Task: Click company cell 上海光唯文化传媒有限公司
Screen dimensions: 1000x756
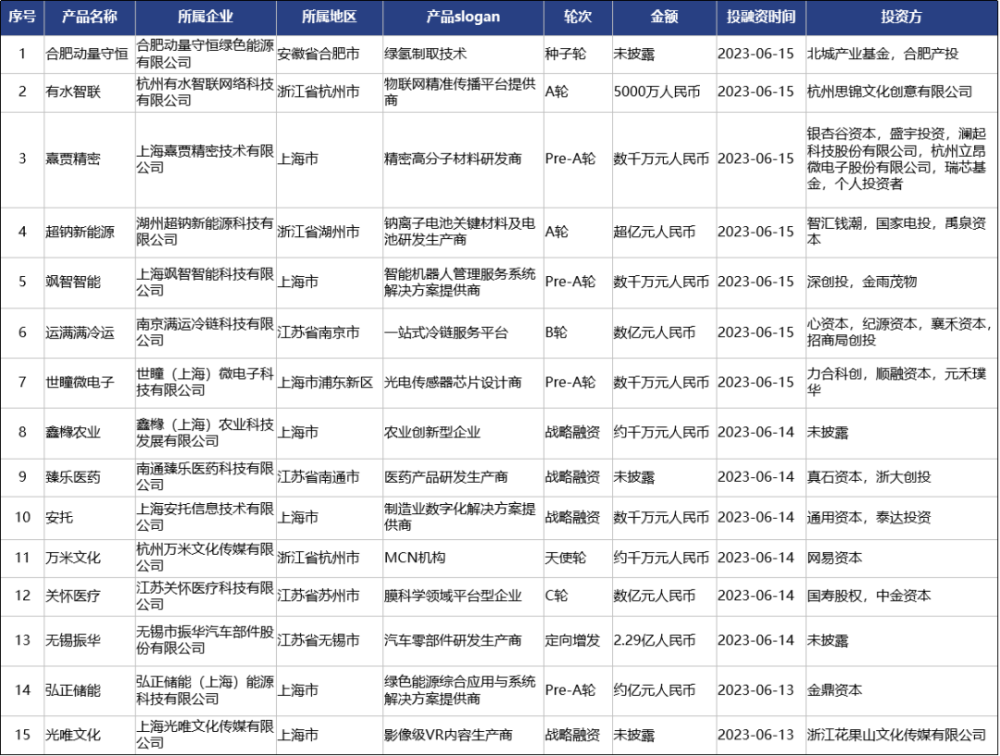Action: [205, 735]
